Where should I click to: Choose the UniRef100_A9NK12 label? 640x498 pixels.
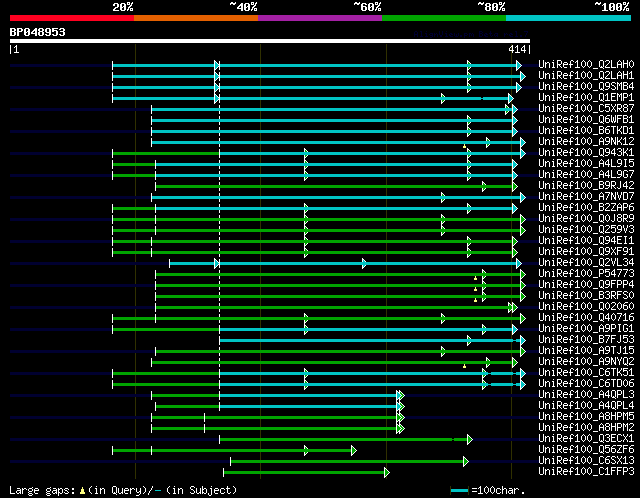[586, 142]
